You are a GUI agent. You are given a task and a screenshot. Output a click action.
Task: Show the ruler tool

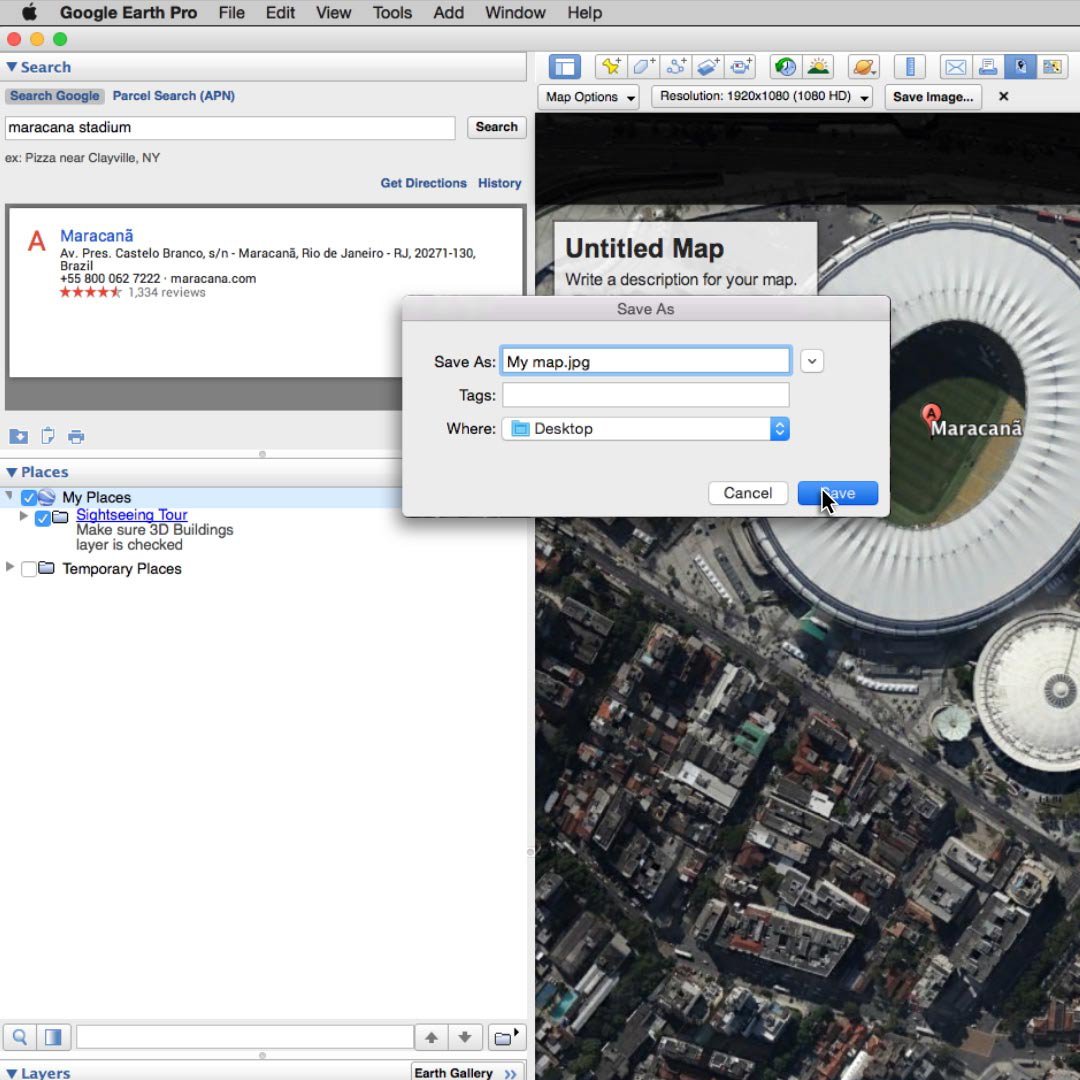pyautogui.click(x=910, y=67)
